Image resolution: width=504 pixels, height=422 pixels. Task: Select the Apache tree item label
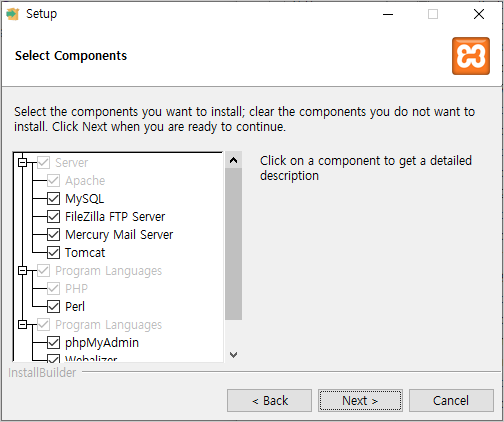click(x=85, y=181)
